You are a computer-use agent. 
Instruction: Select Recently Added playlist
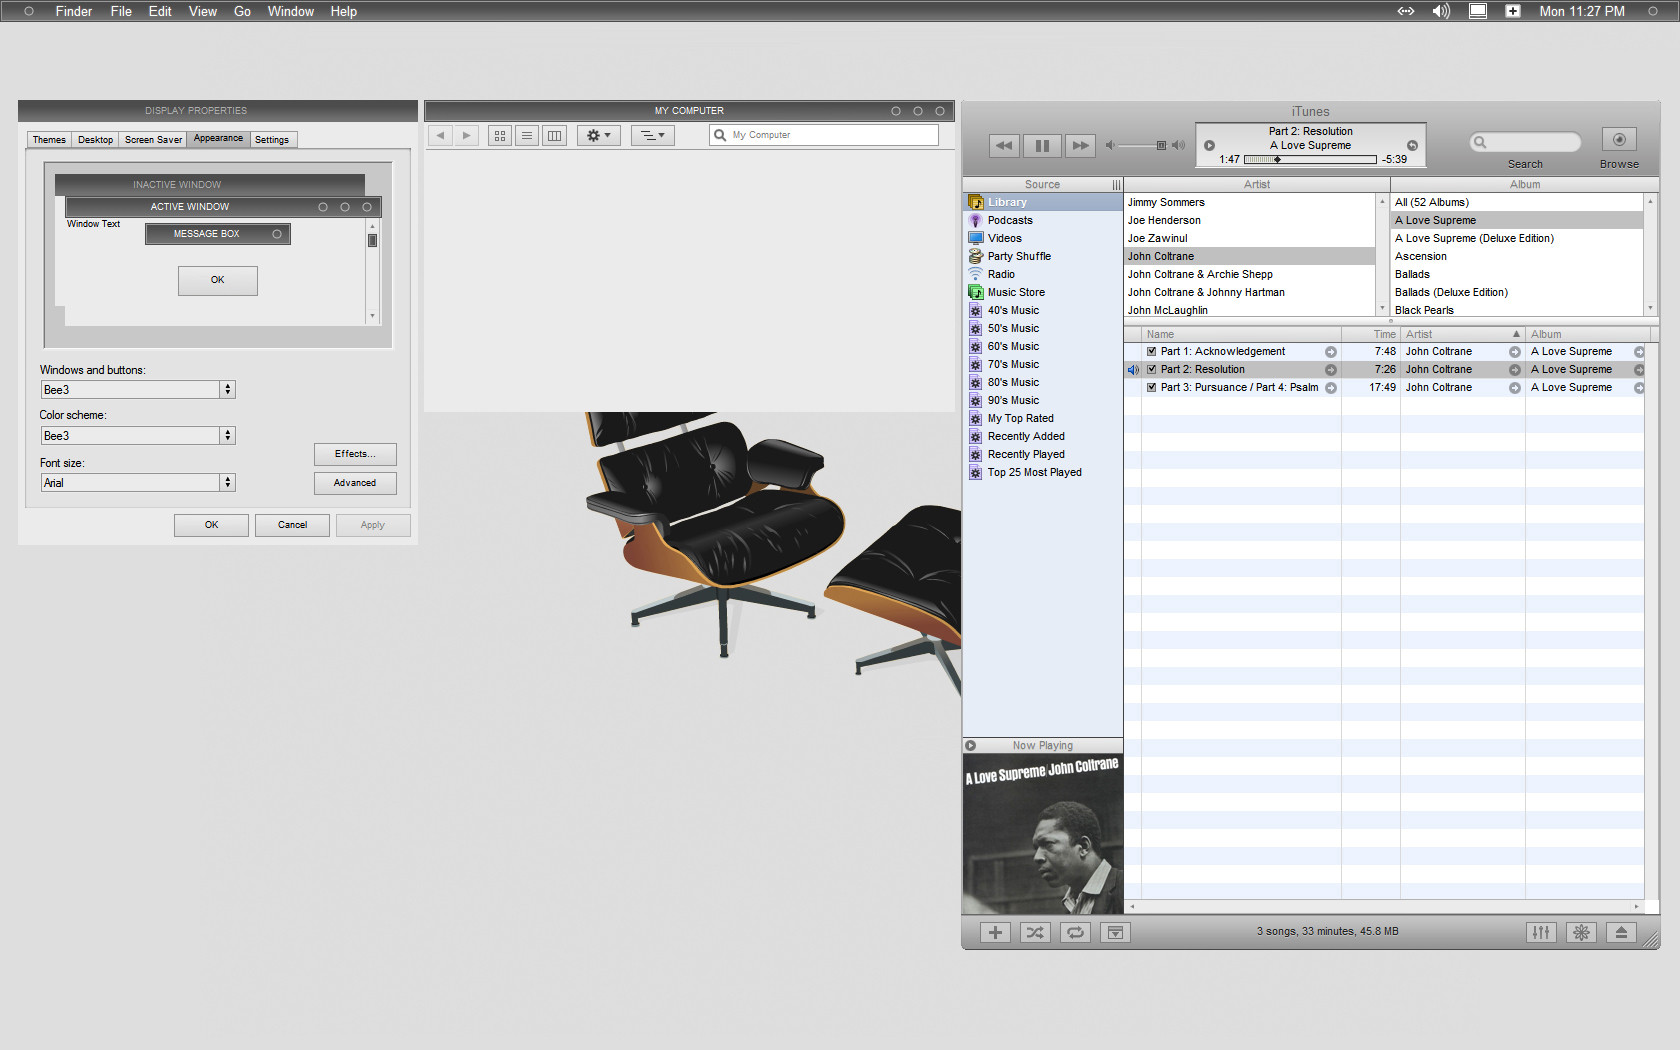(1043, 436)
